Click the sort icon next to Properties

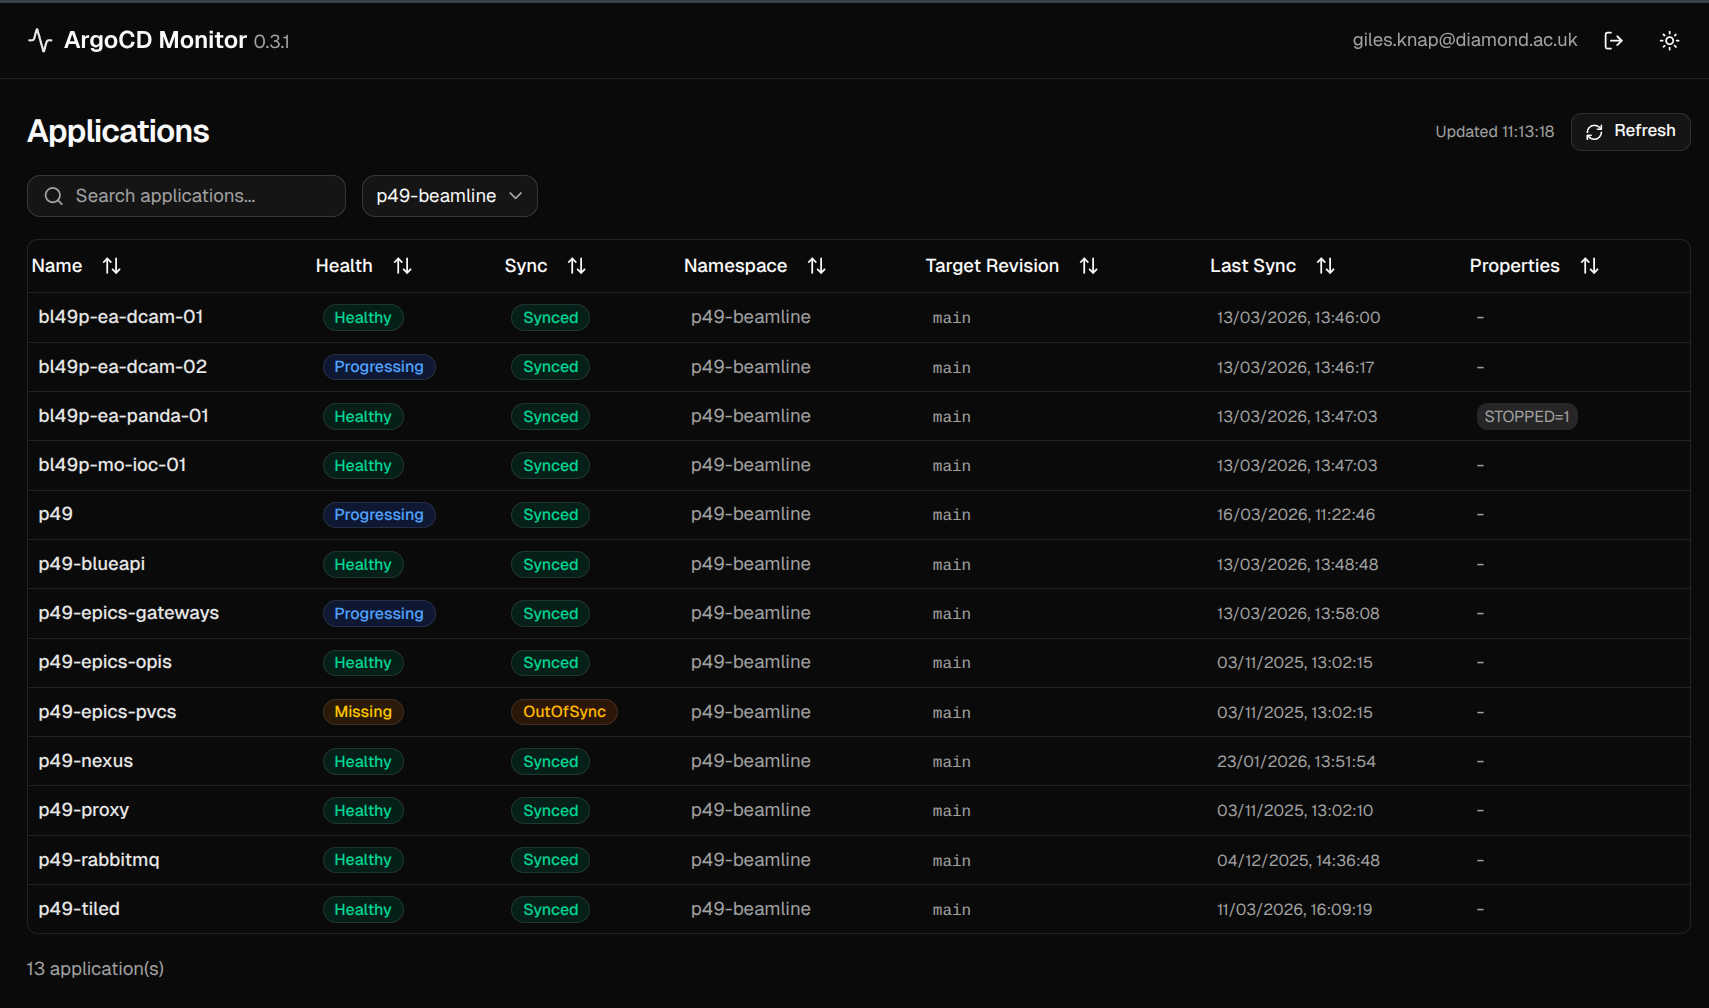(1591, 265)
